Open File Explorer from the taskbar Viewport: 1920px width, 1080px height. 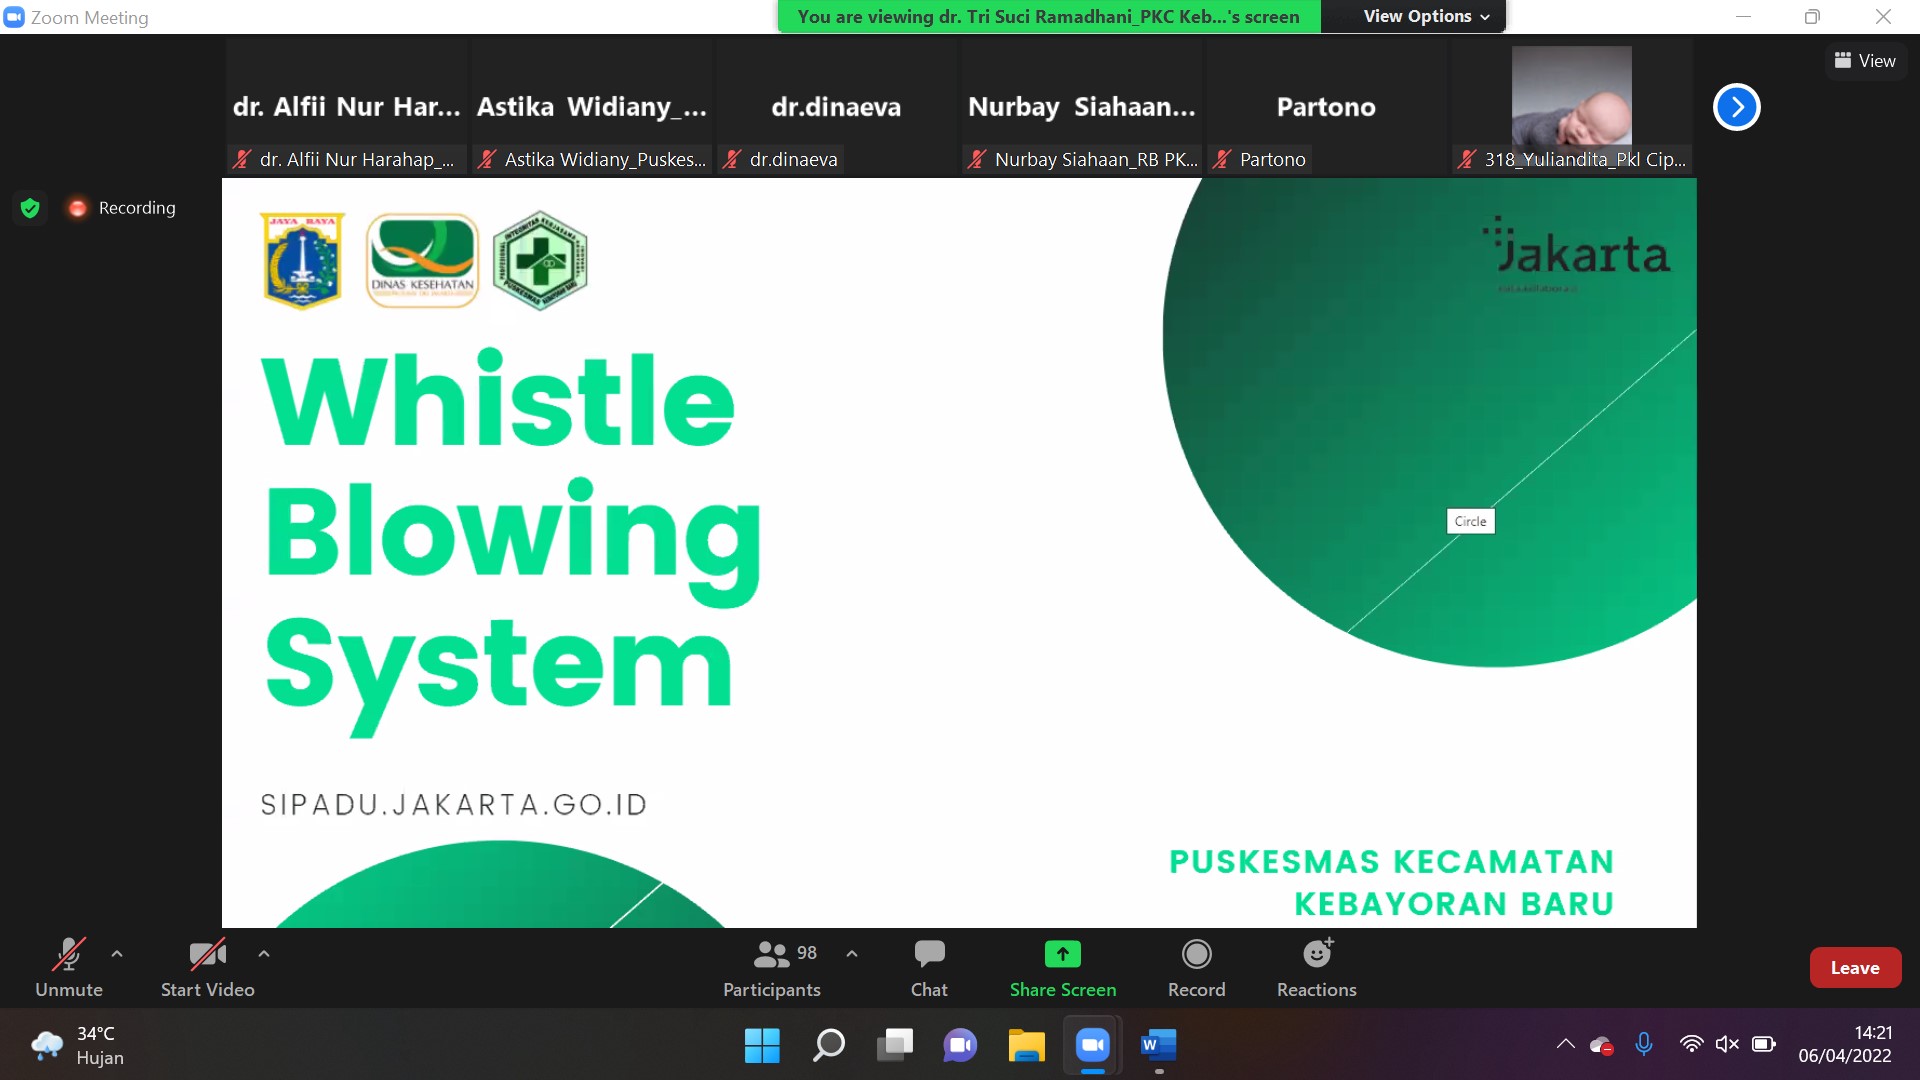(1026, 1046)
